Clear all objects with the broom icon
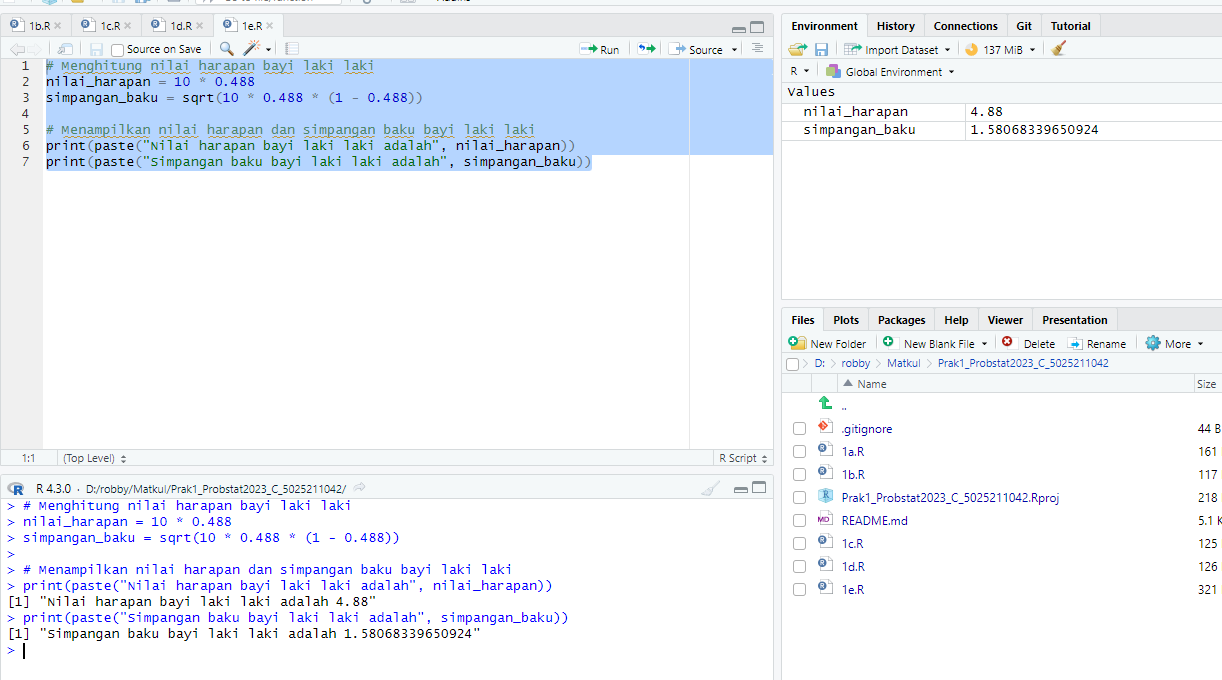 (1059, 49)
